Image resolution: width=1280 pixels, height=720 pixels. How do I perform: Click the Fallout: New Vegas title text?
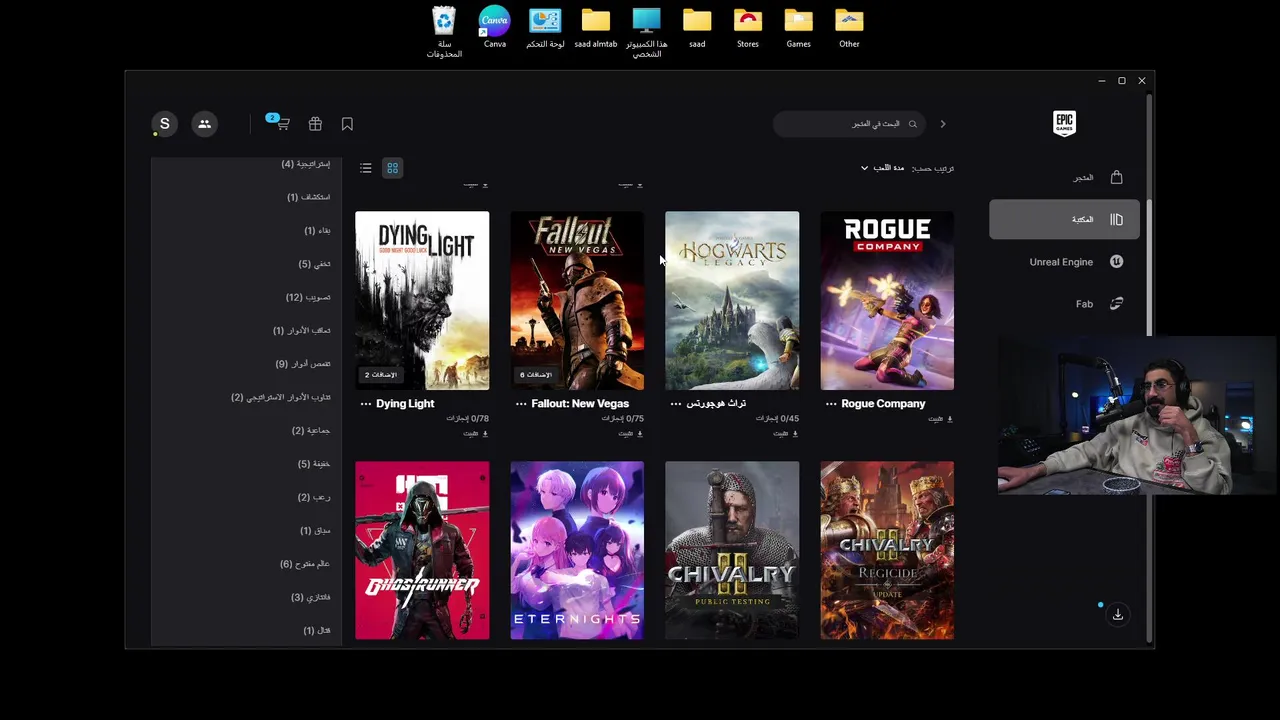point(580,404)
